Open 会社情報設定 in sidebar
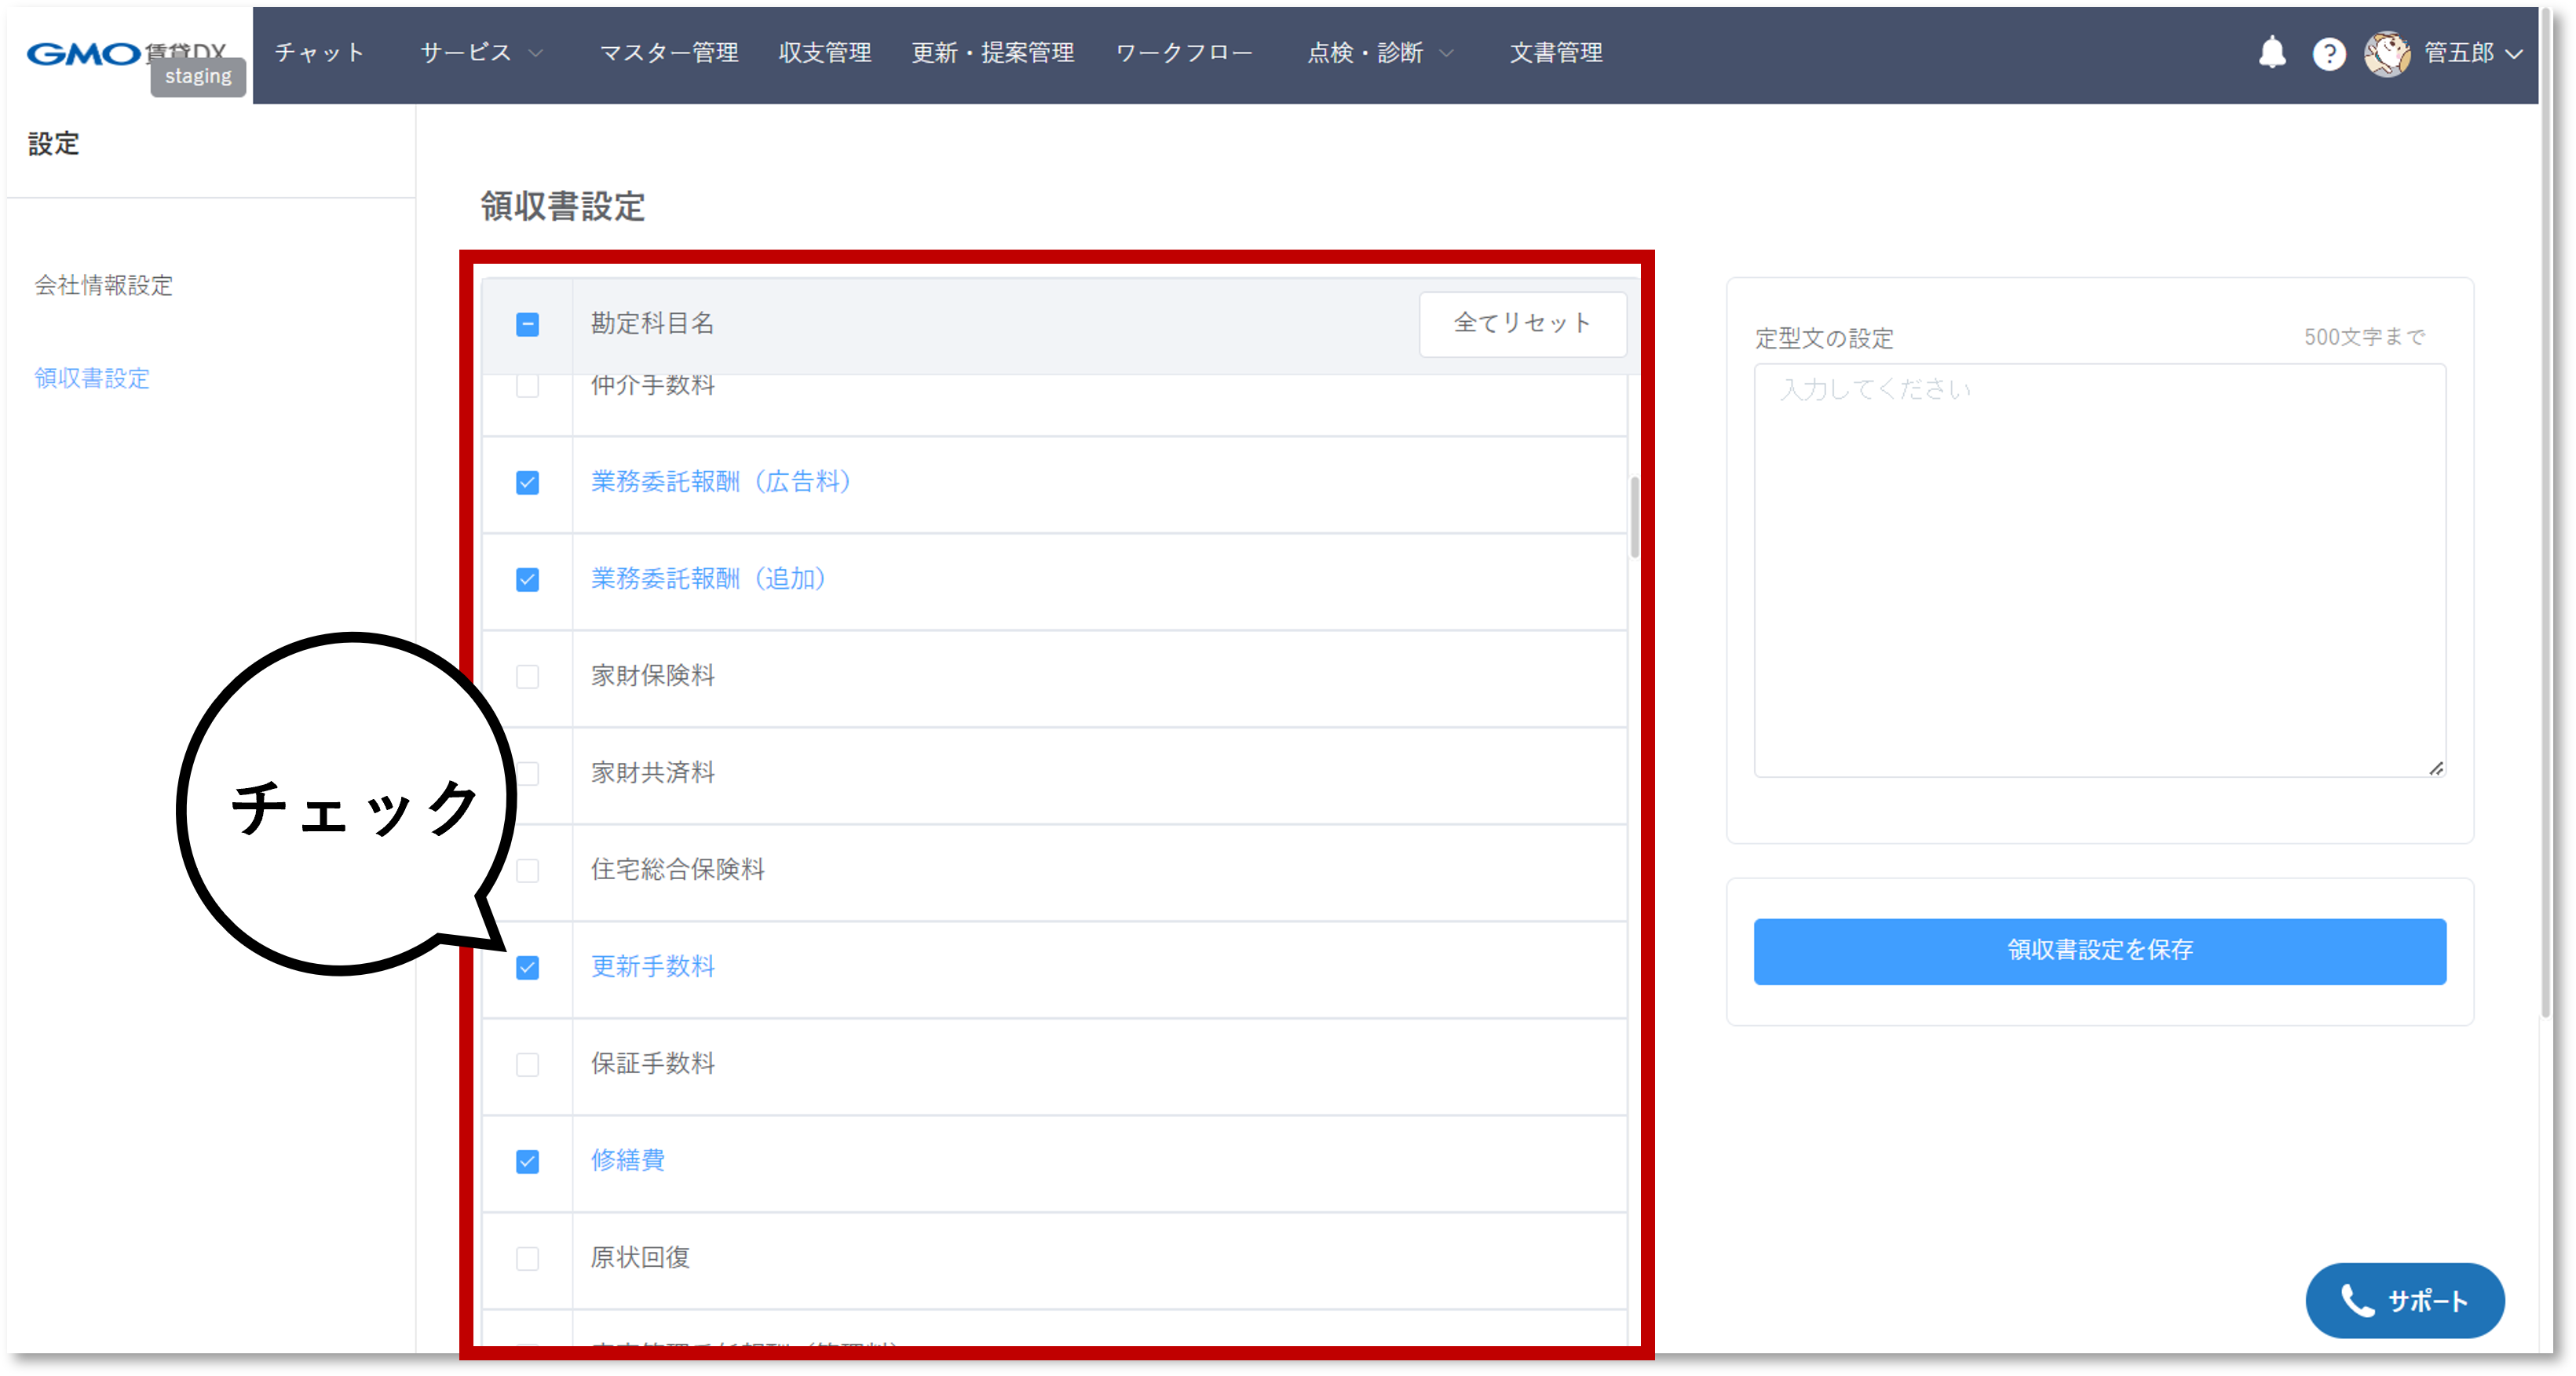 [x=104, y=285]
